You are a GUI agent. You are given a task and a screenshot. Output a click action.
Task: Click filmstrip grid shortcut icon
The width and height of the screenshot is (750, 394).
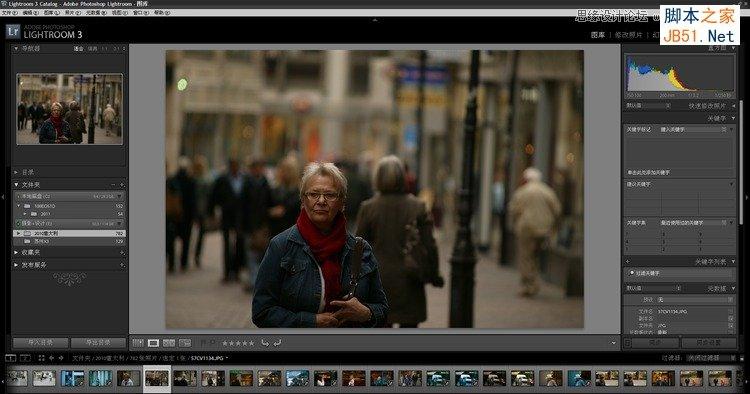(41, 358)
